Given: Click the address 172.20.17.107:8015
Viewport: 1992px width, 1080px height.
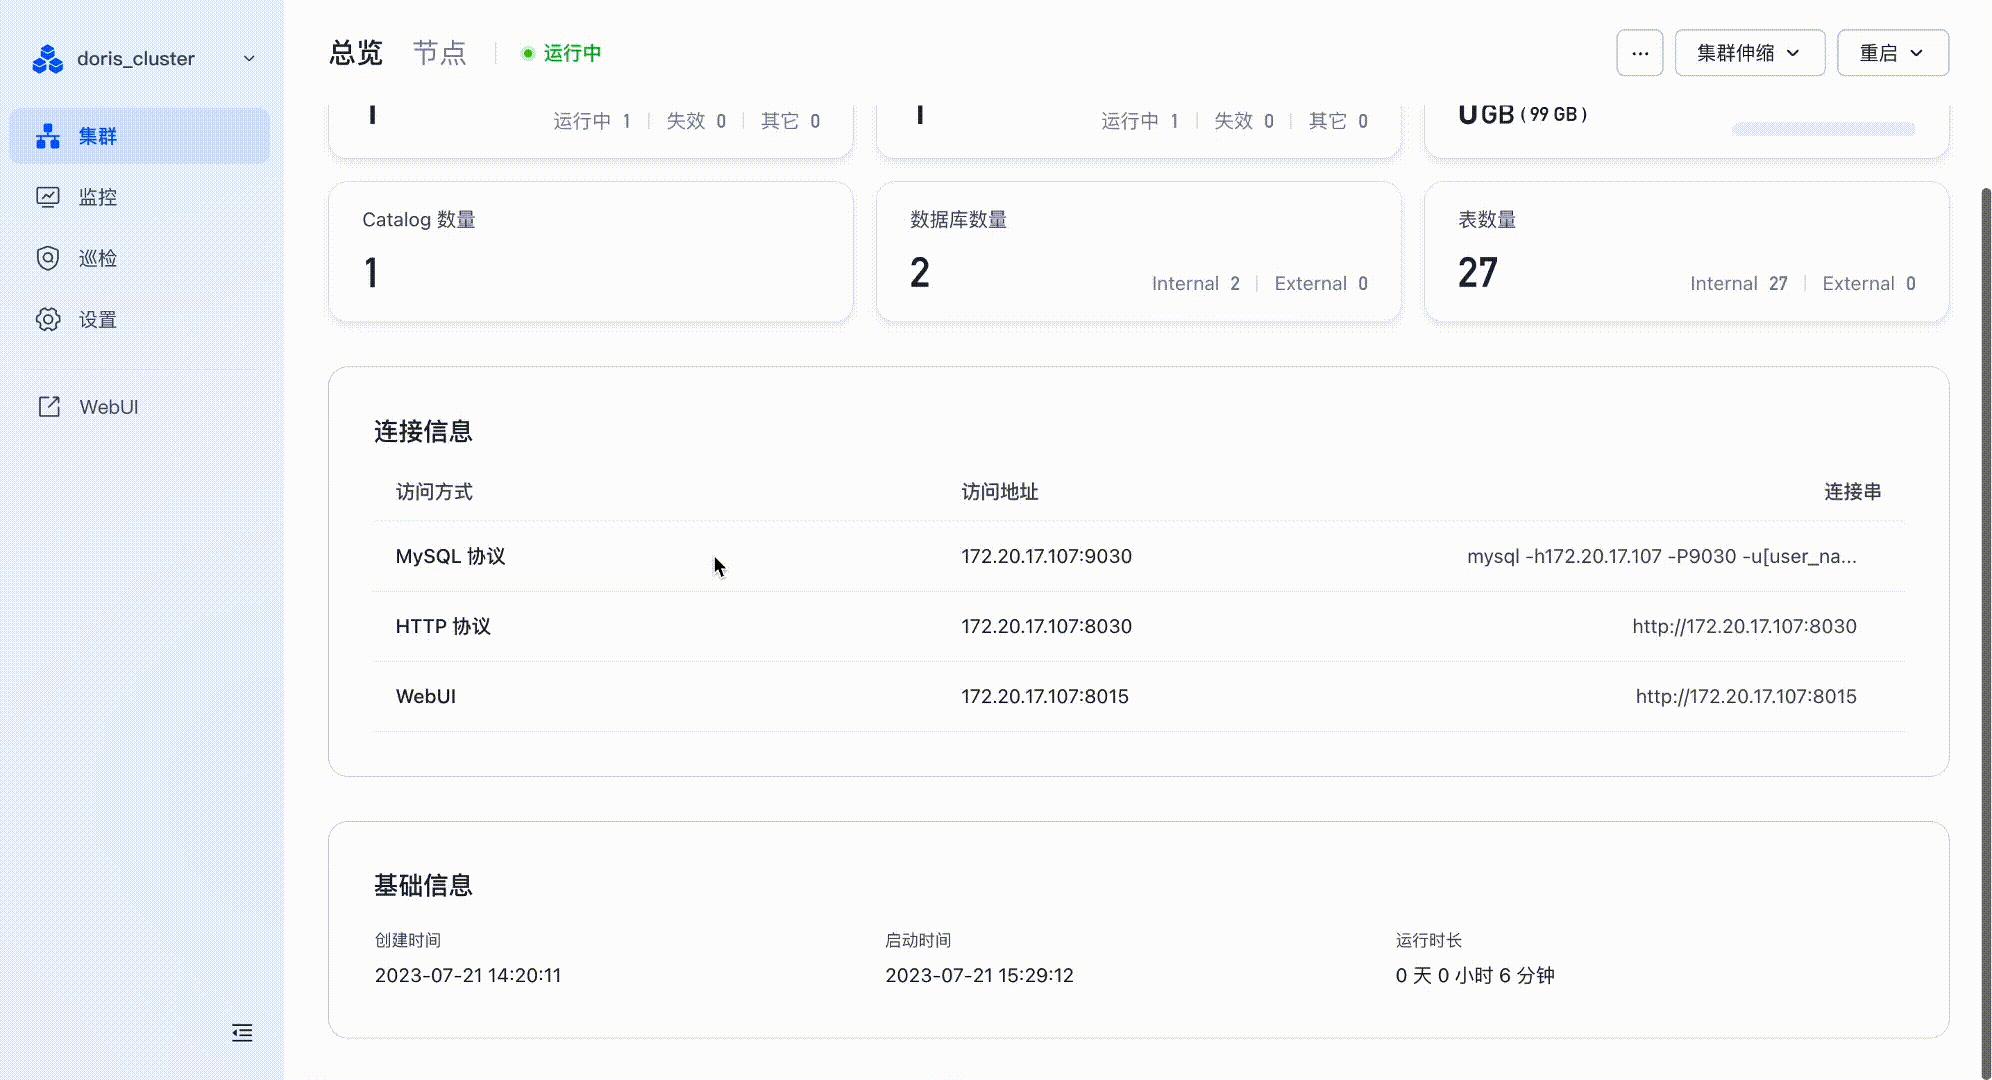Looking at the screenshot, I should [1045, 696].
